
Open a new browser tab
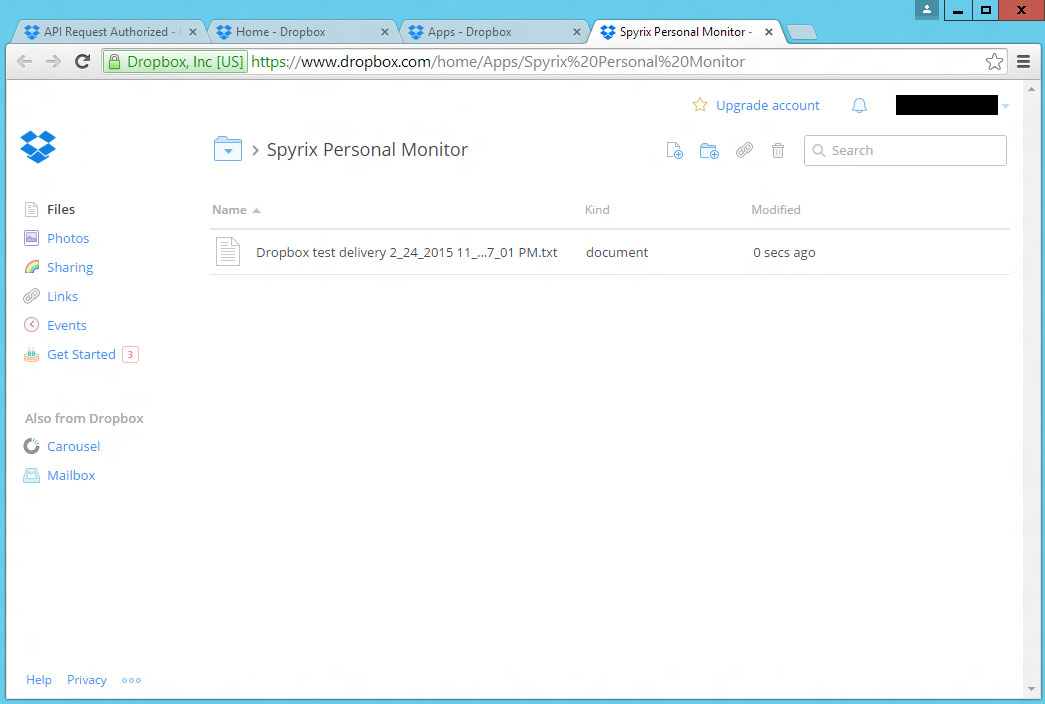pyautogui.click(x=802, y=32)
